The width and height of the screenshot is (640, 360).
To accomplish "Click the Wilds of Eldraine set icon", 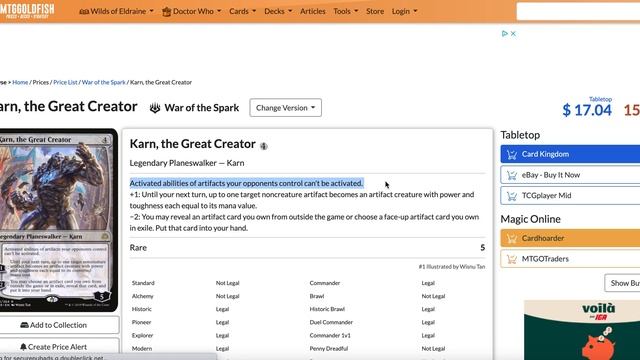I will pyautogui.click(x=84, y=11).
